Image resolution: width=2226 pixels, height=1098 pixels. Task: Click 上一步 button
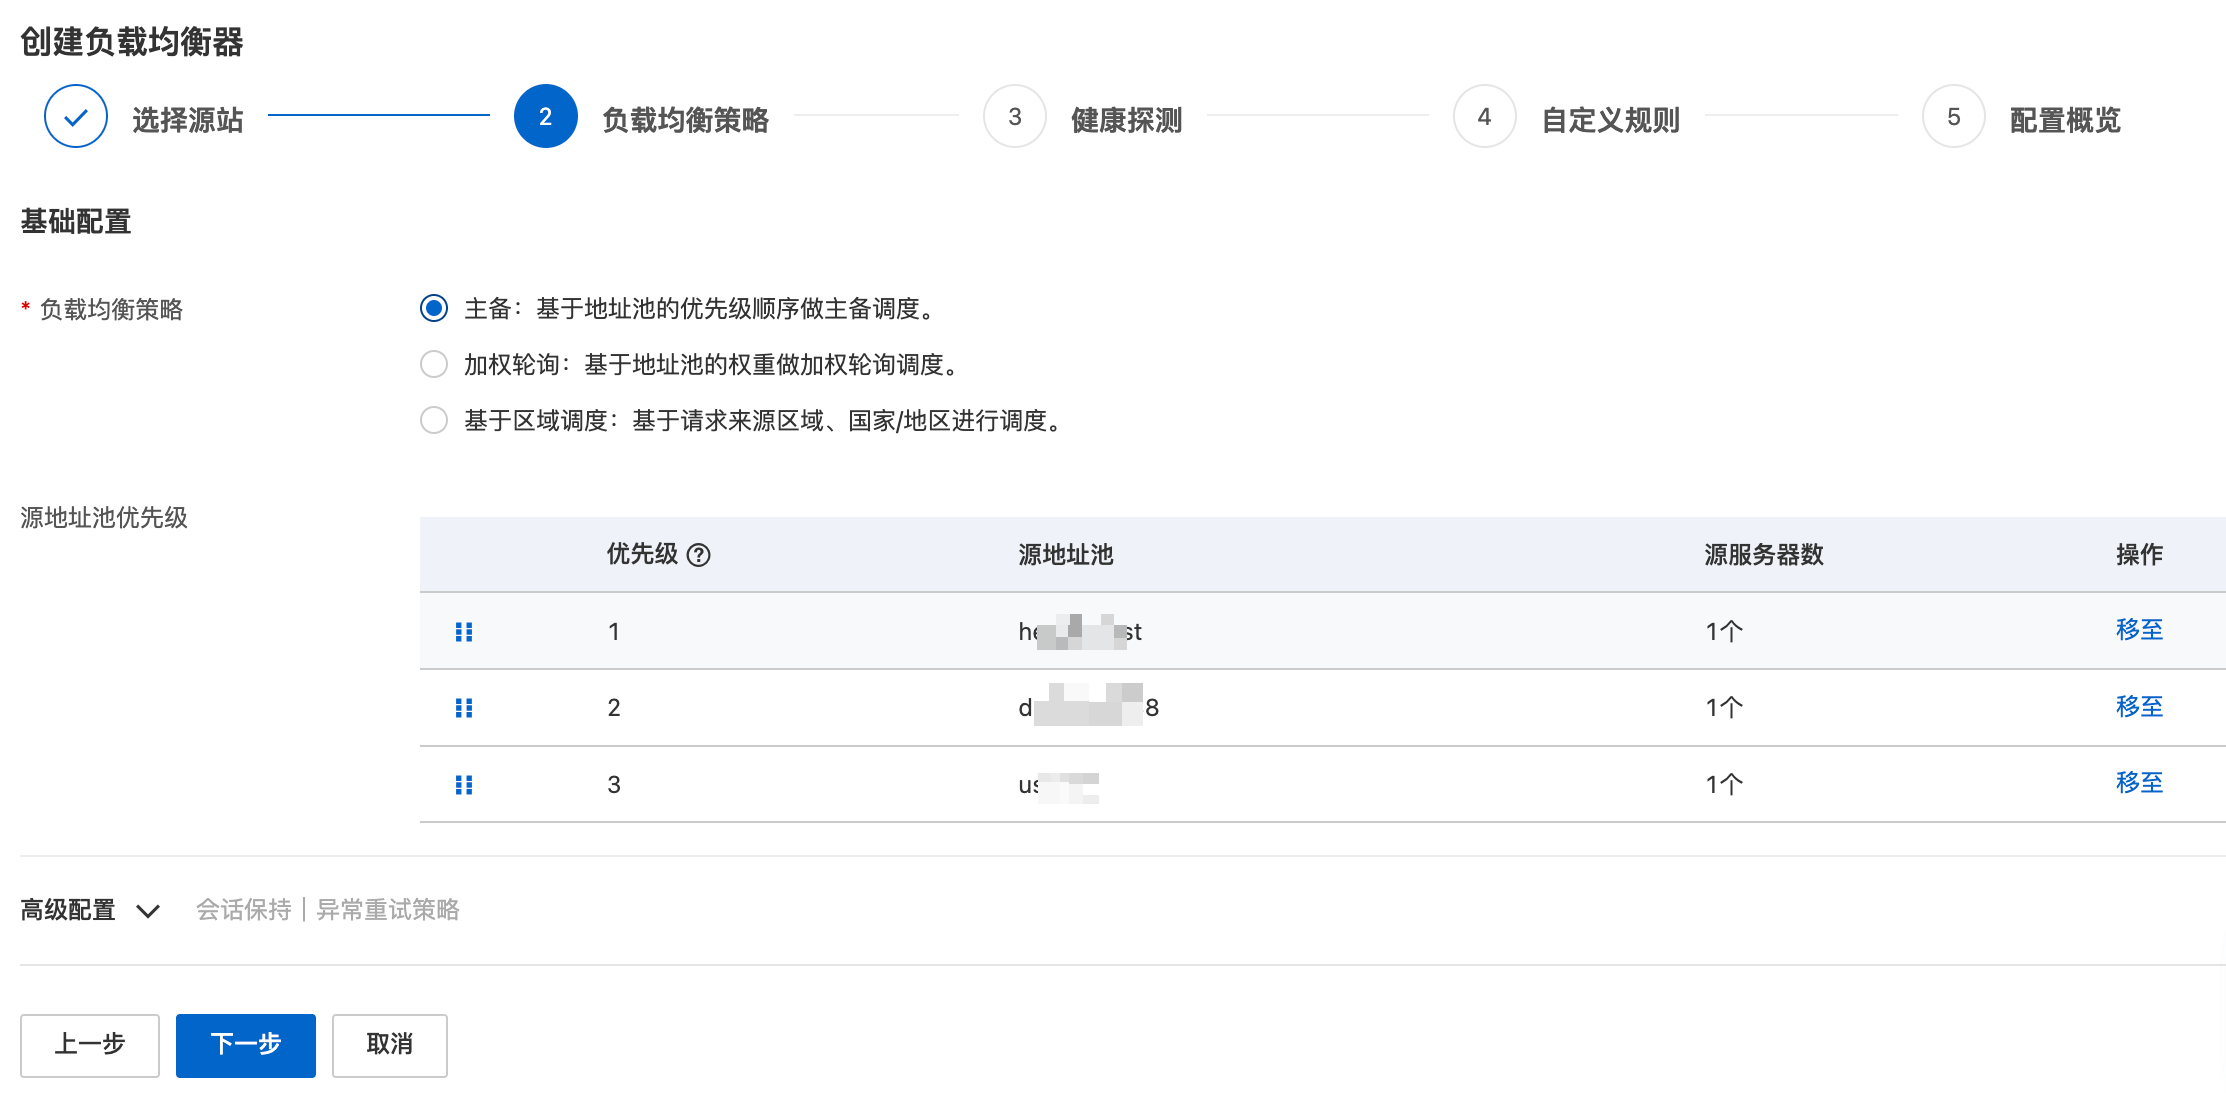(90, 1045)
